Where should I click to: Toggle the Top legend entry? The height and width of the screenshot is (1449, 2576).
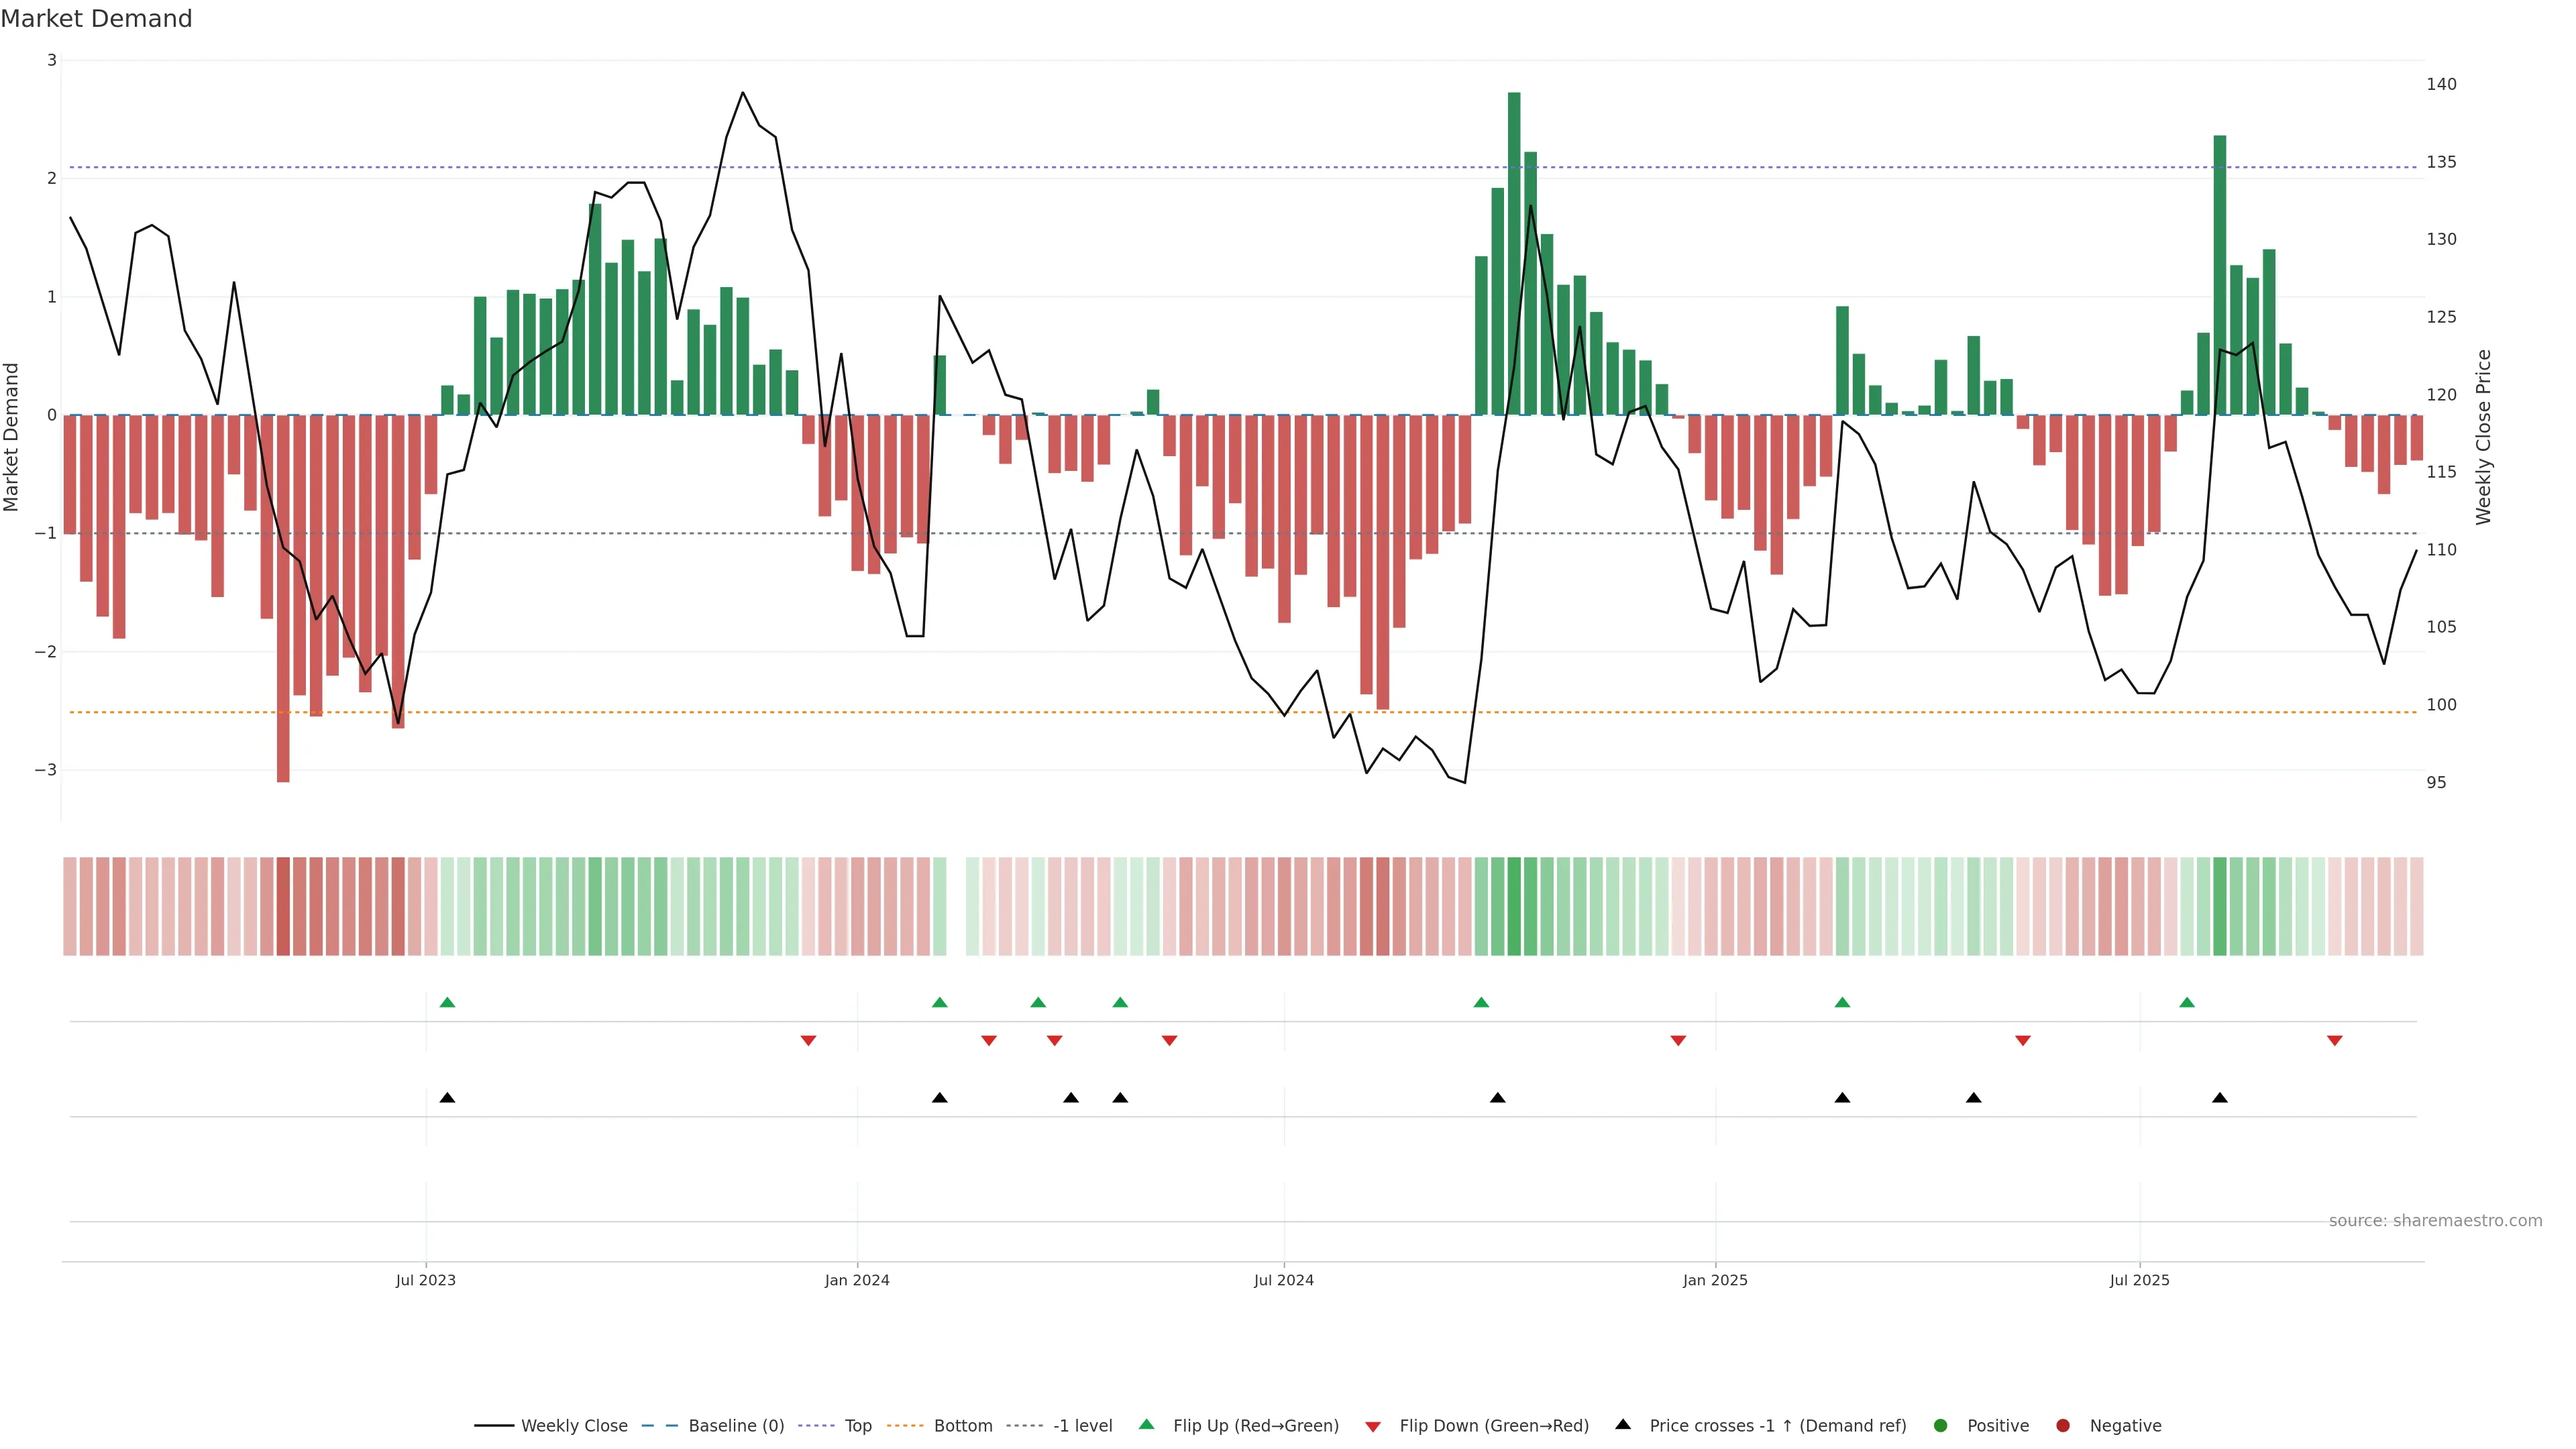(857, 1425)
